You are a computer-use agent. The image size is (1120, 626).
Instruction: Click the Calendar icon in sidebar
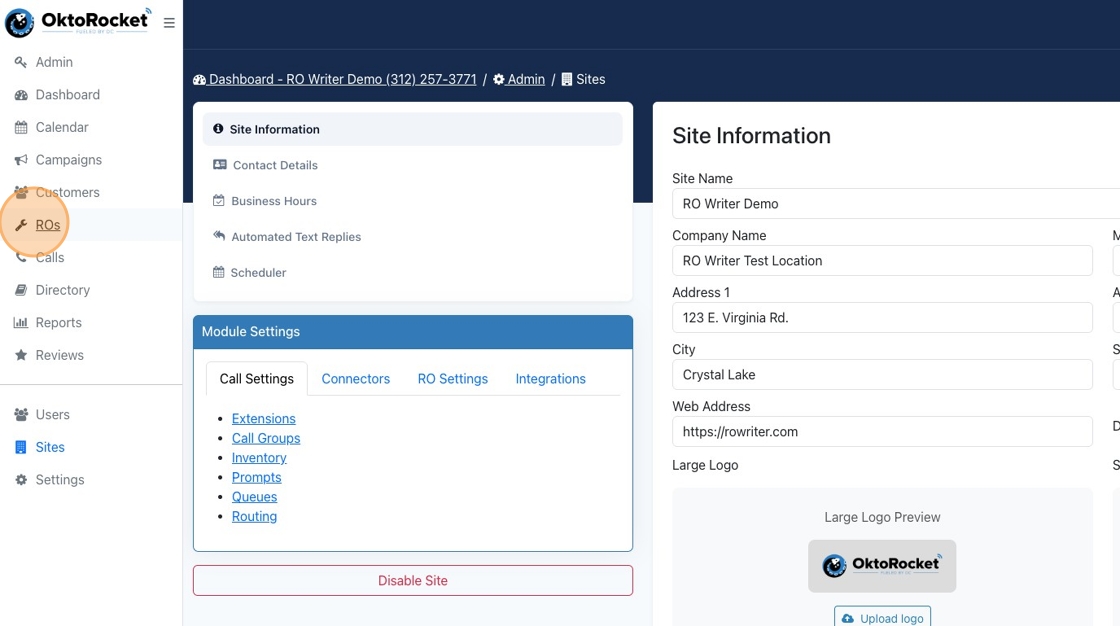coord(21,127)
